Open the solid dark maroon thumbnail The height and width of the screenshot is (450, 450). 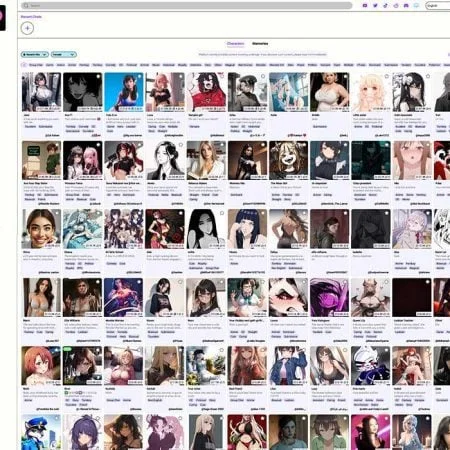pyautogui.click(x=412, y=297)
